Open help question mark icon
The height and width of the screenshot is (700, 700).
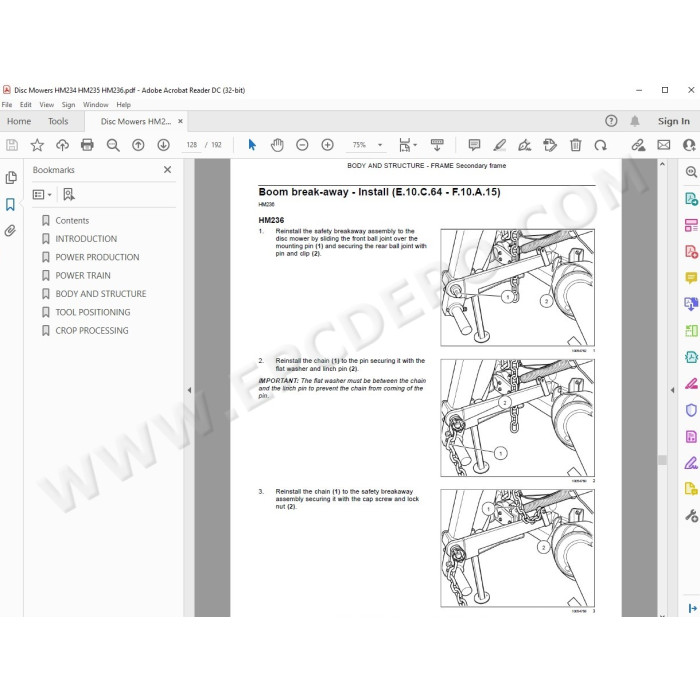click(x=611, y=121)
